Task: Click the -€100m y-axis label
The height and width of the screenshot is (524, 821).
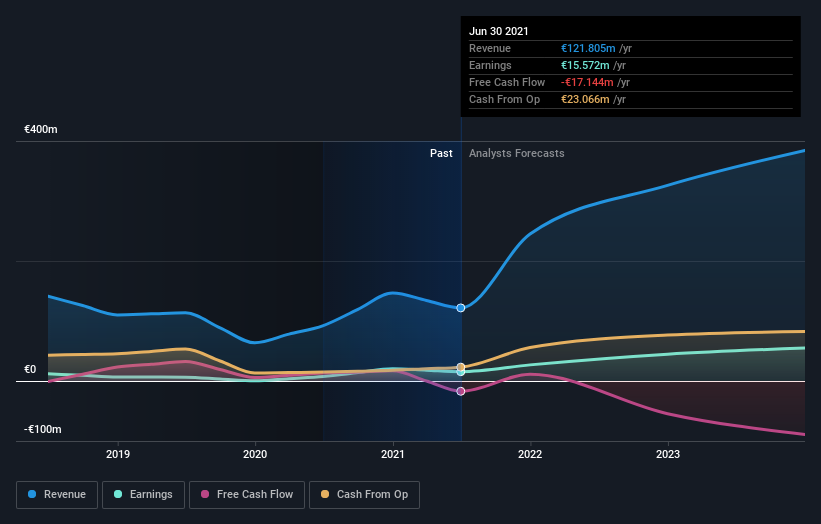Action: (x=42, y=429)
